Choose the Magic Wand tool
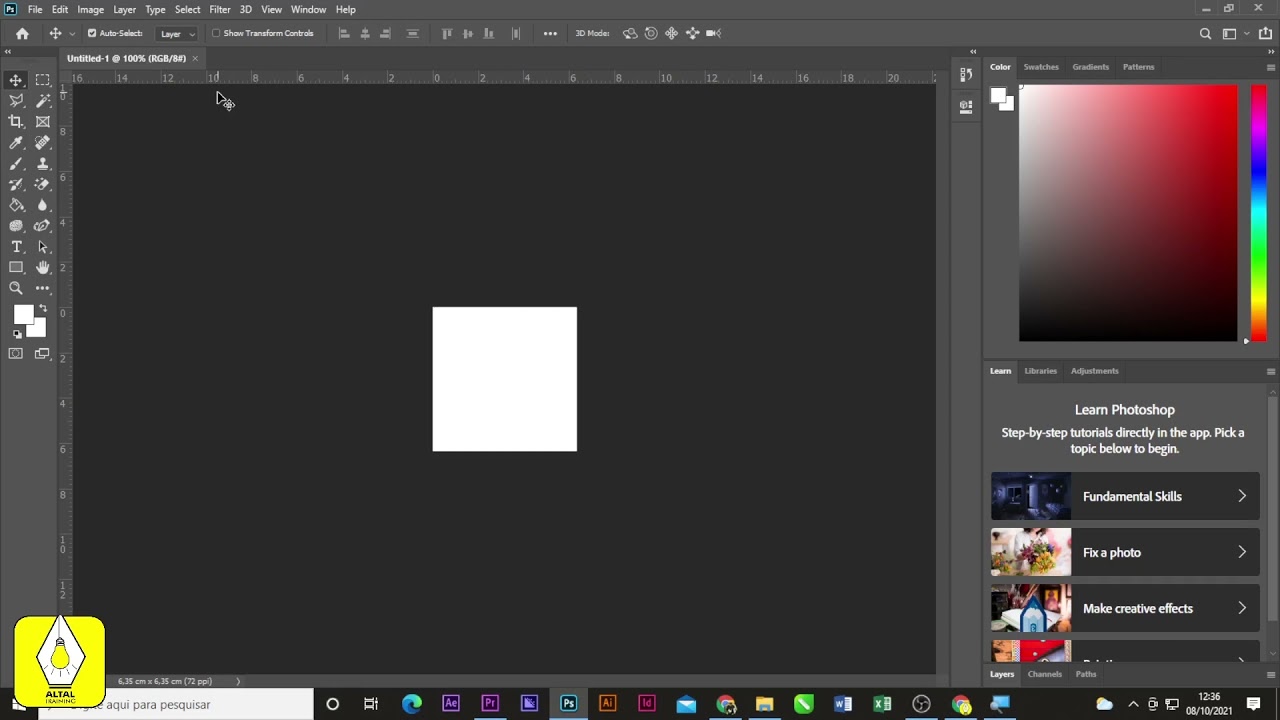1280x720 pixels. tap(42, 101)
